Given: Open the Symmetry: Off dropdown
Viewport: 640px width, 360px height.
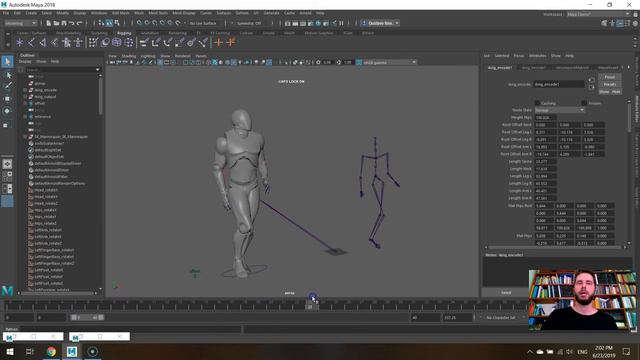Looking at the screenshot, I should [250, 23].
